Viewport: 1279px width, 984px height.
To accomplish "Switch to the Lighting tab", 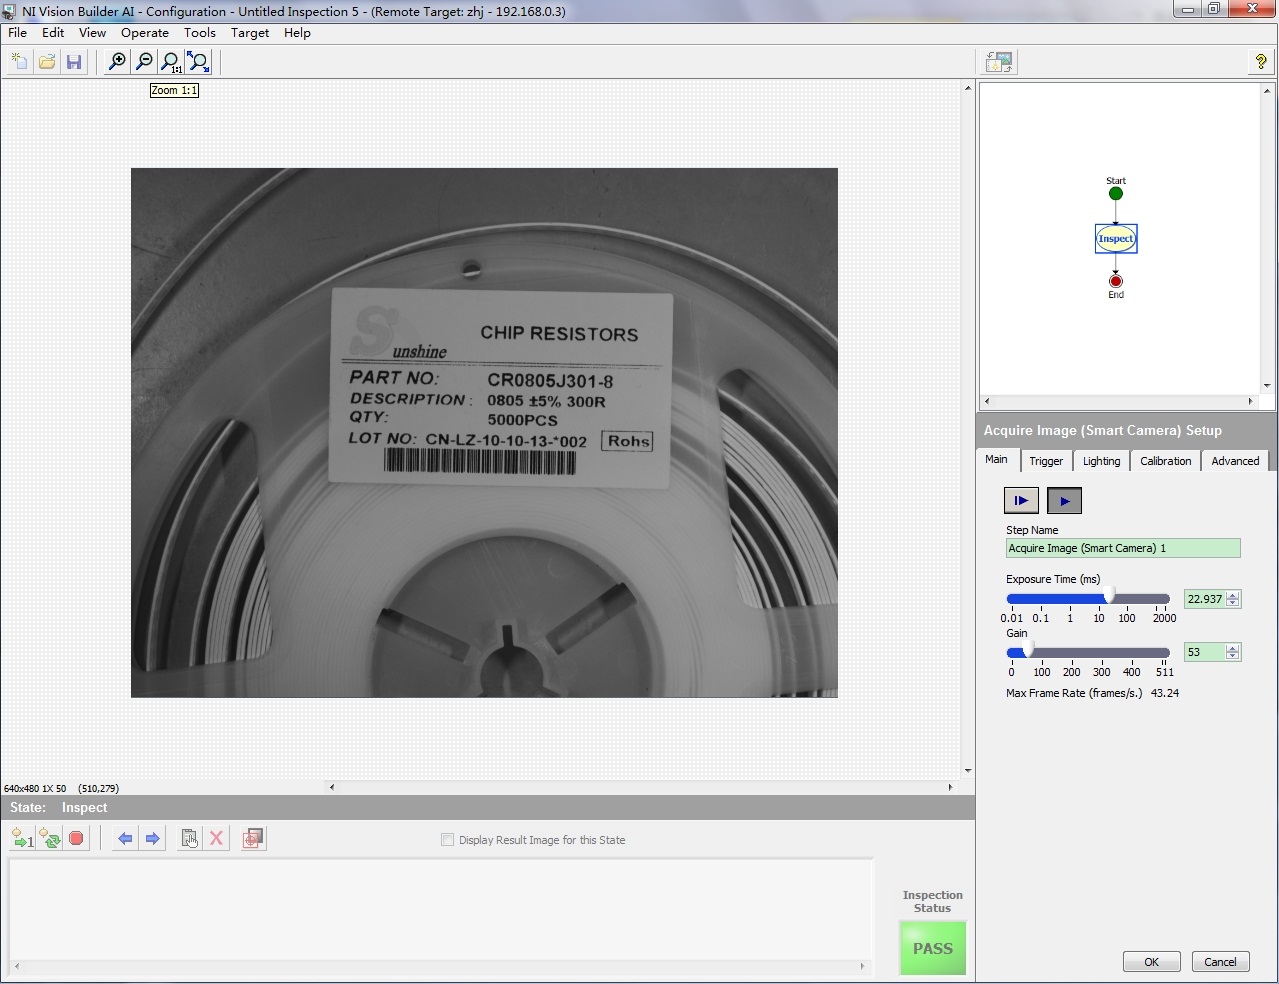I will [1101, 461].
